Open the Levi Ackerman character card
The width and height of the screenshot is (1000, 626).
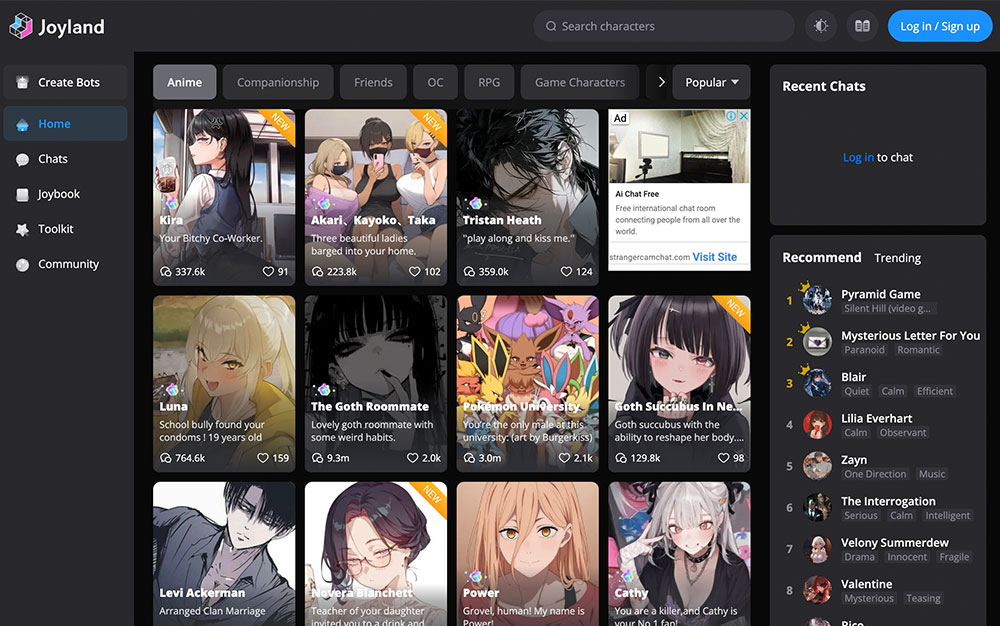(x=224, y=554)
